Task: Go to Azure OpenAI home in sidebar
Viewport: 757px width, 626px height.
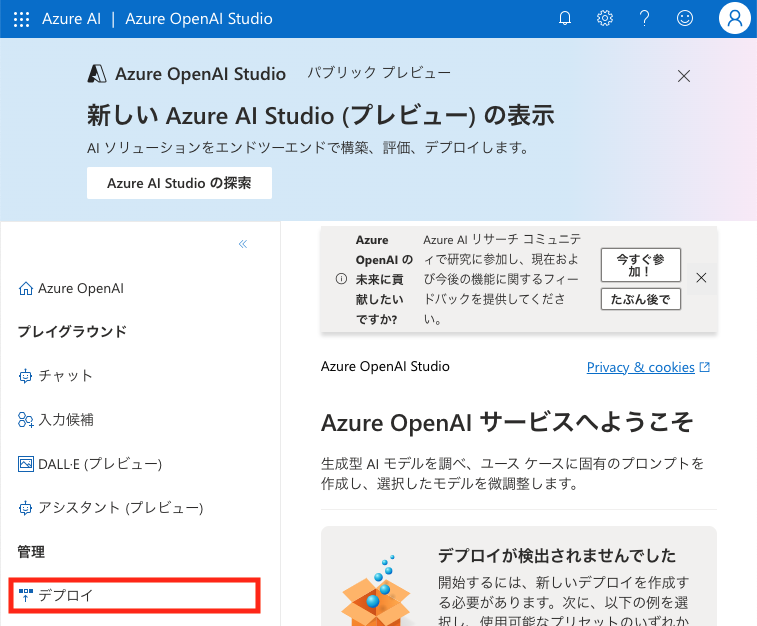Action: 71,289
